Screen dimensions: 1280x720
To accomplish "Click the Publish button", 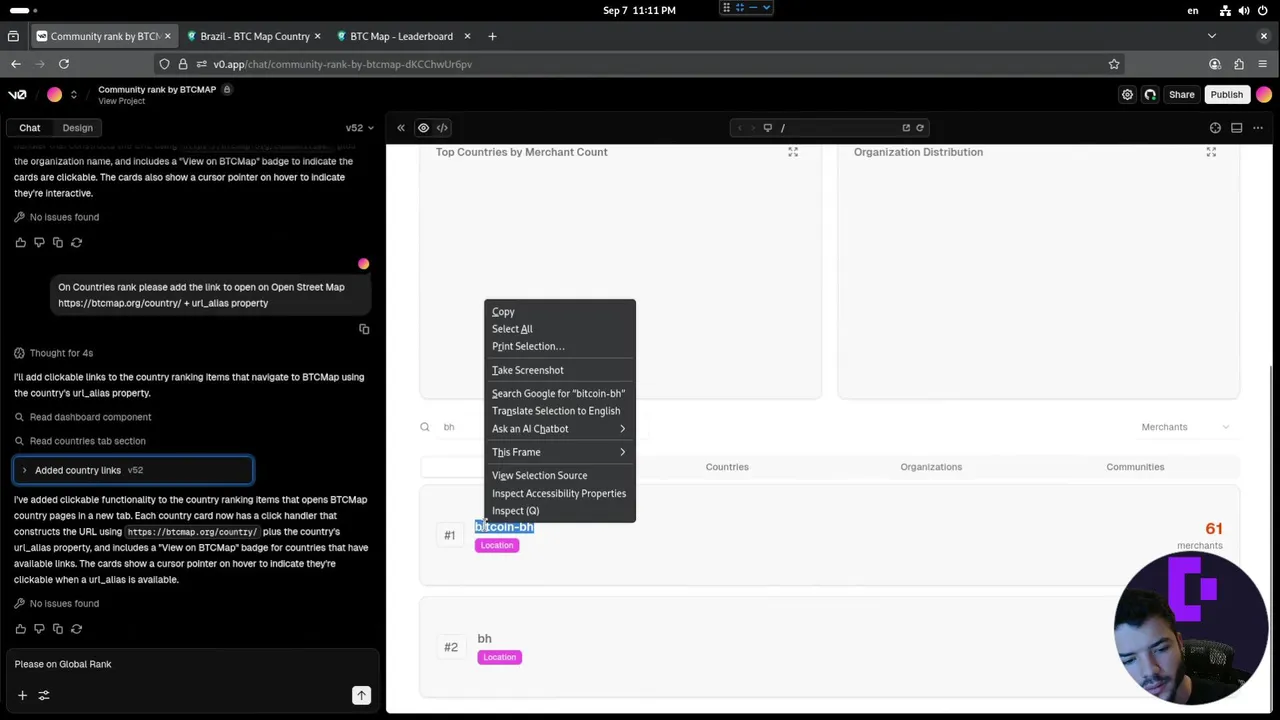I will click(1226, 95).
